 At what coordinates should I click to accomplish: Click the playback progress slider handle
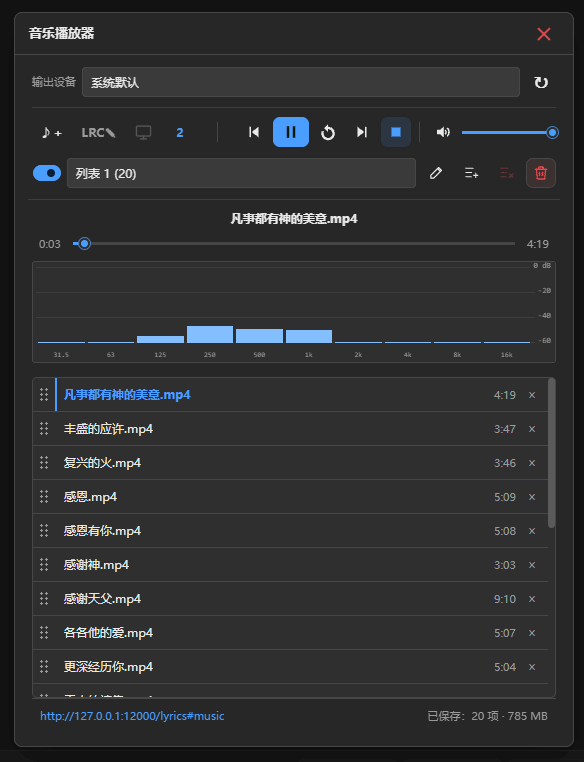click(x=84, y=243)
